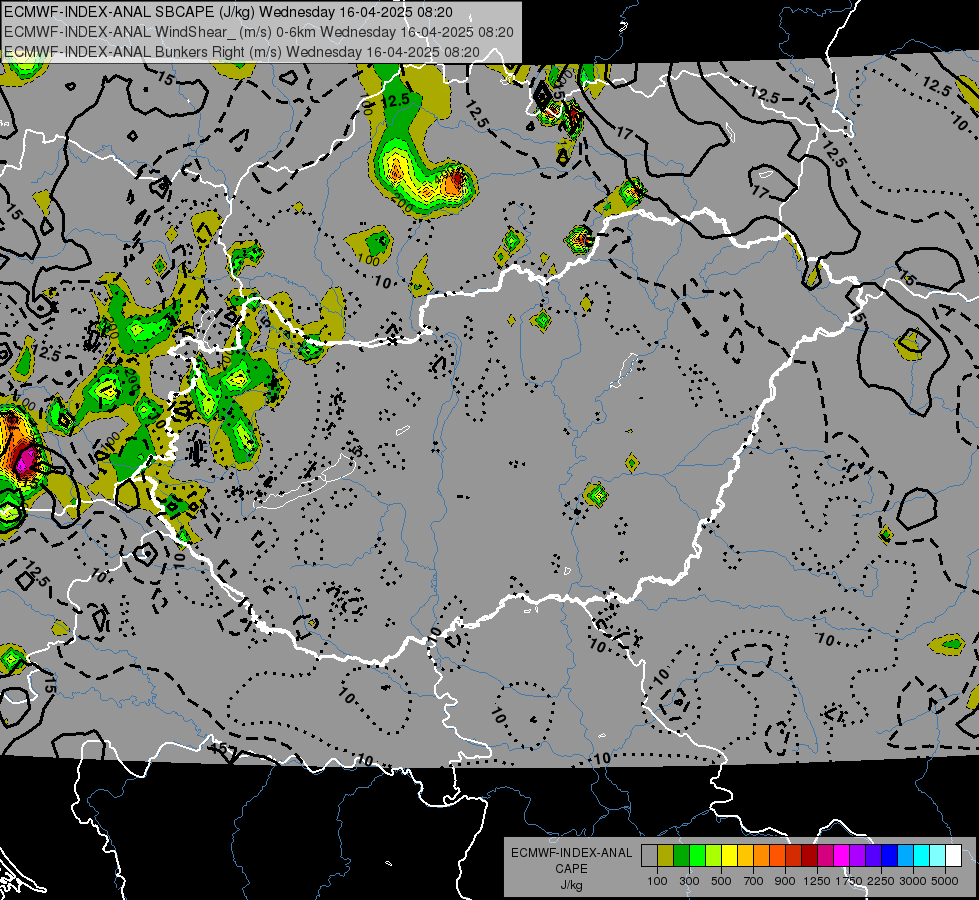Select the purple legend swatch after 1750
This screenshot has width=979, height=900.
[x=858, y=856]
